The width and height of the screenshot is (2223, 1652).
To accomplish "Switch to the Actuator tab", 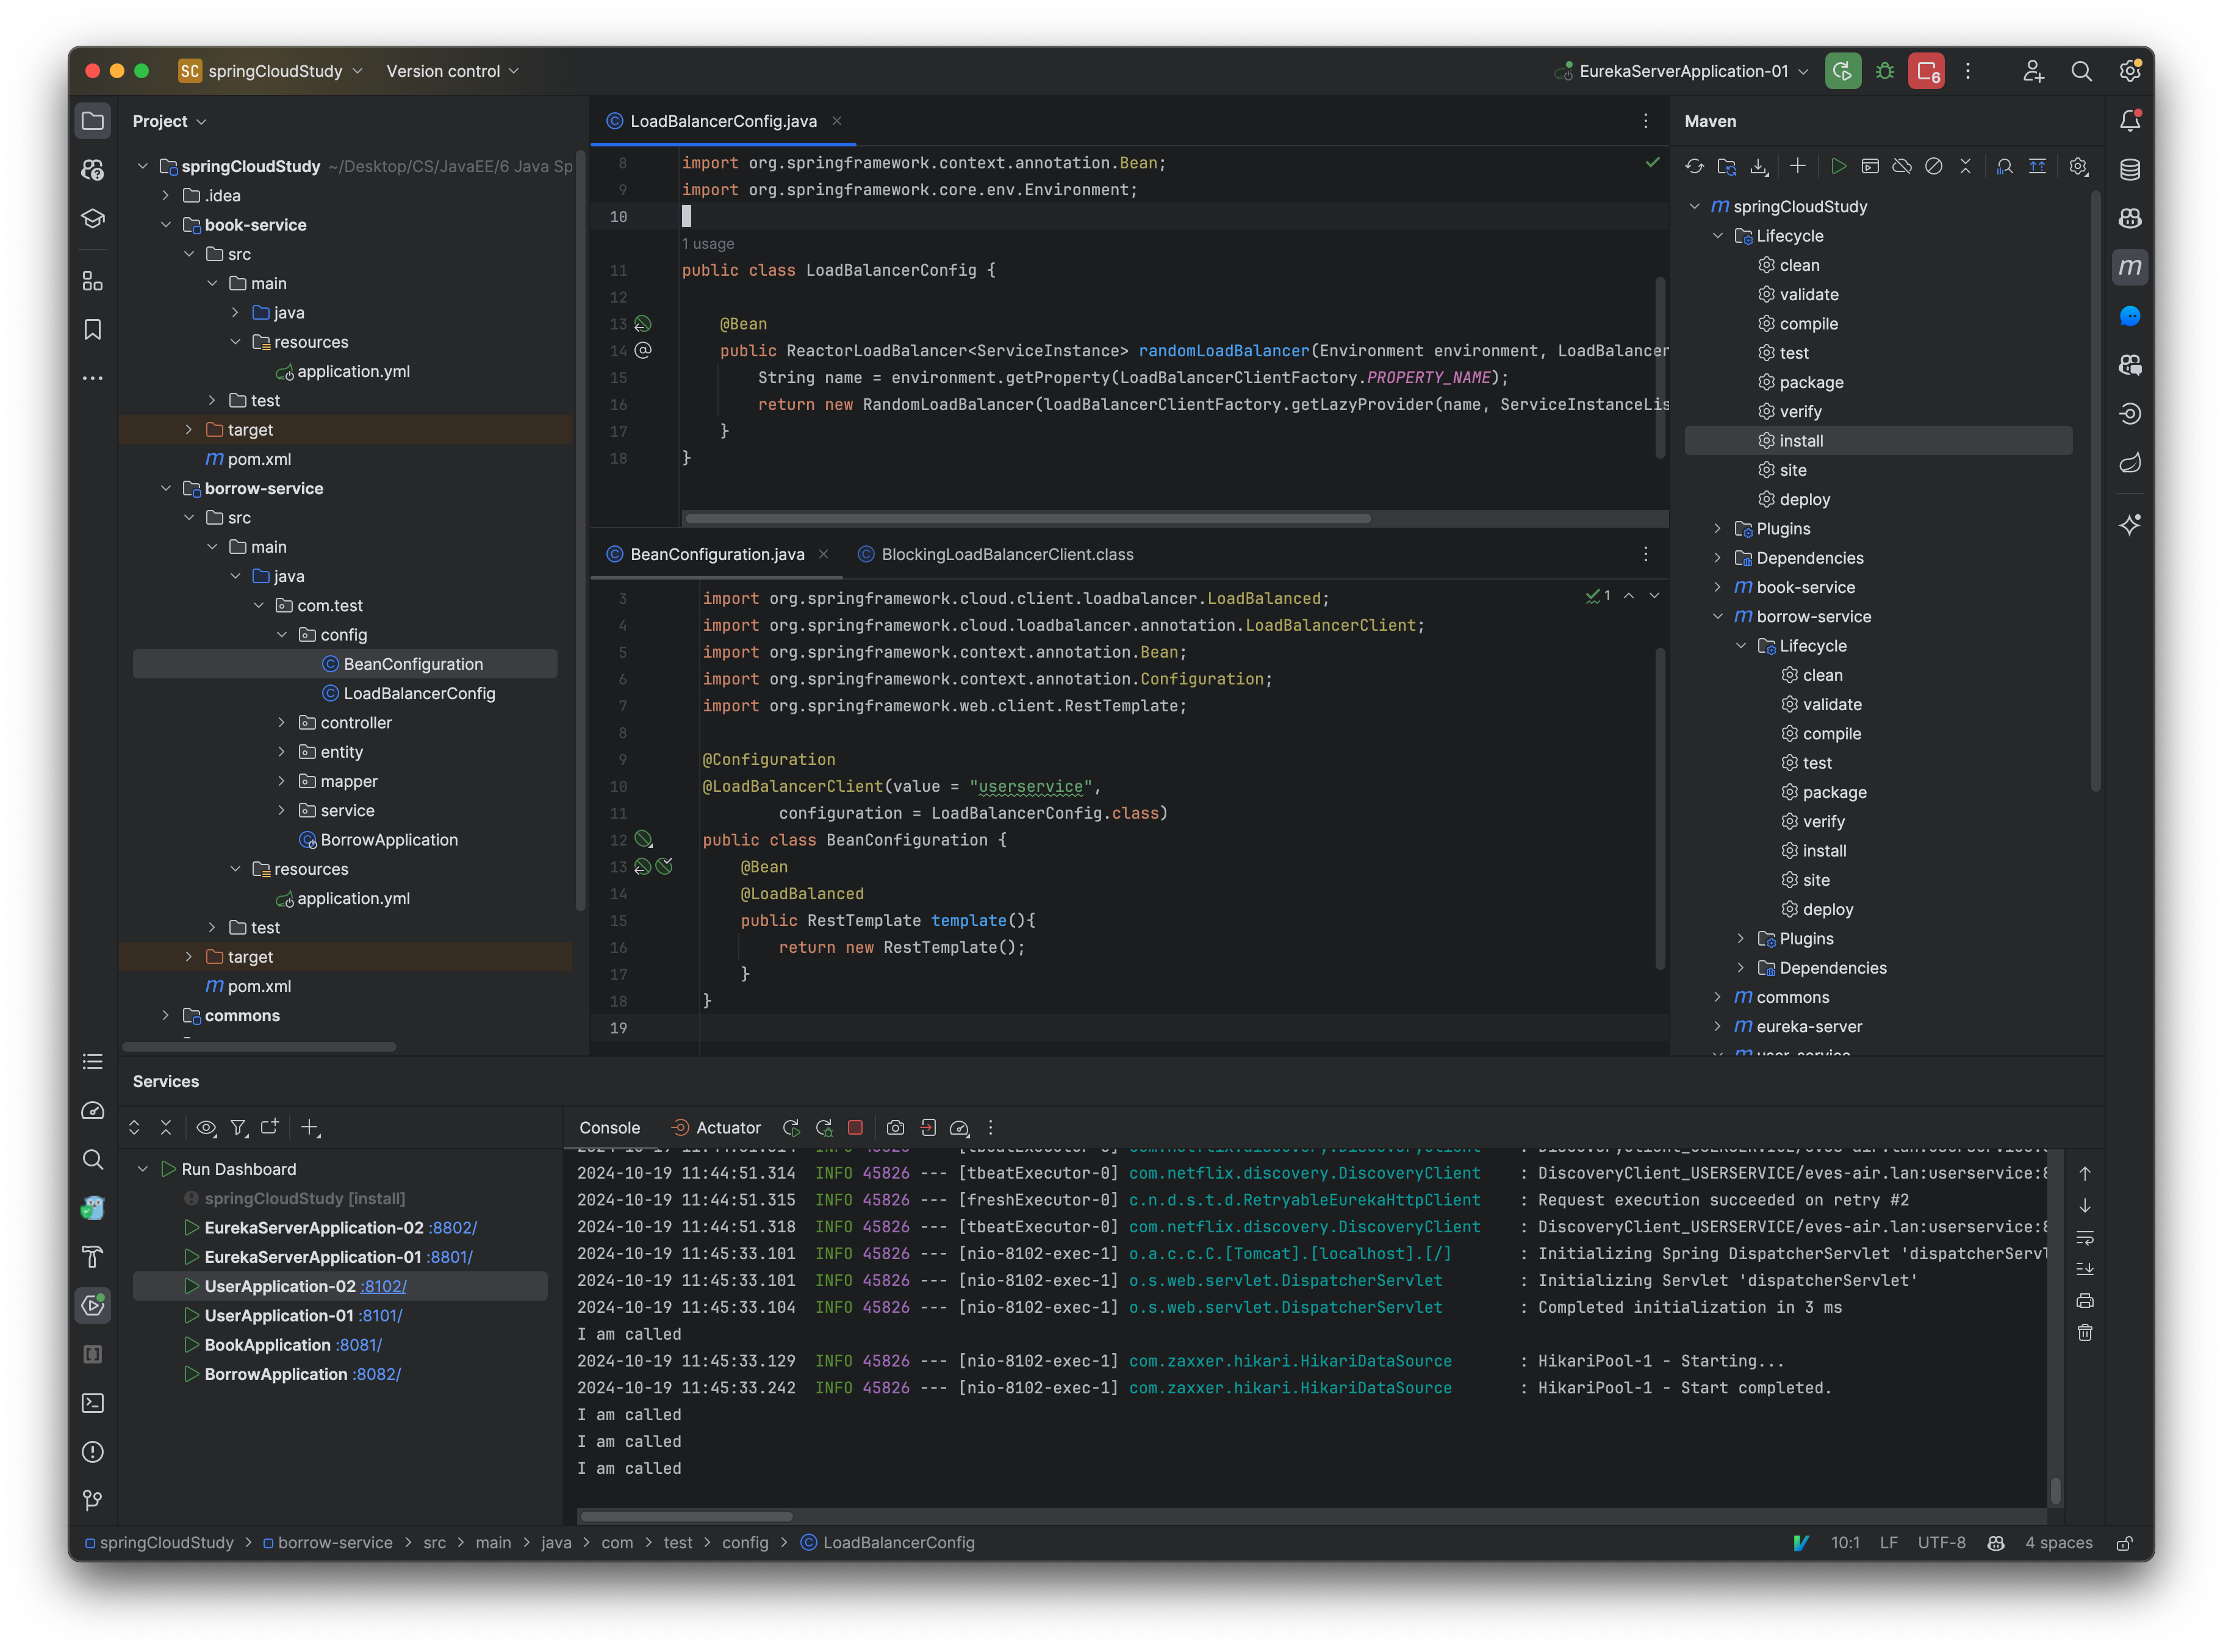I will pyautogui.click(x=727, y=1127).
